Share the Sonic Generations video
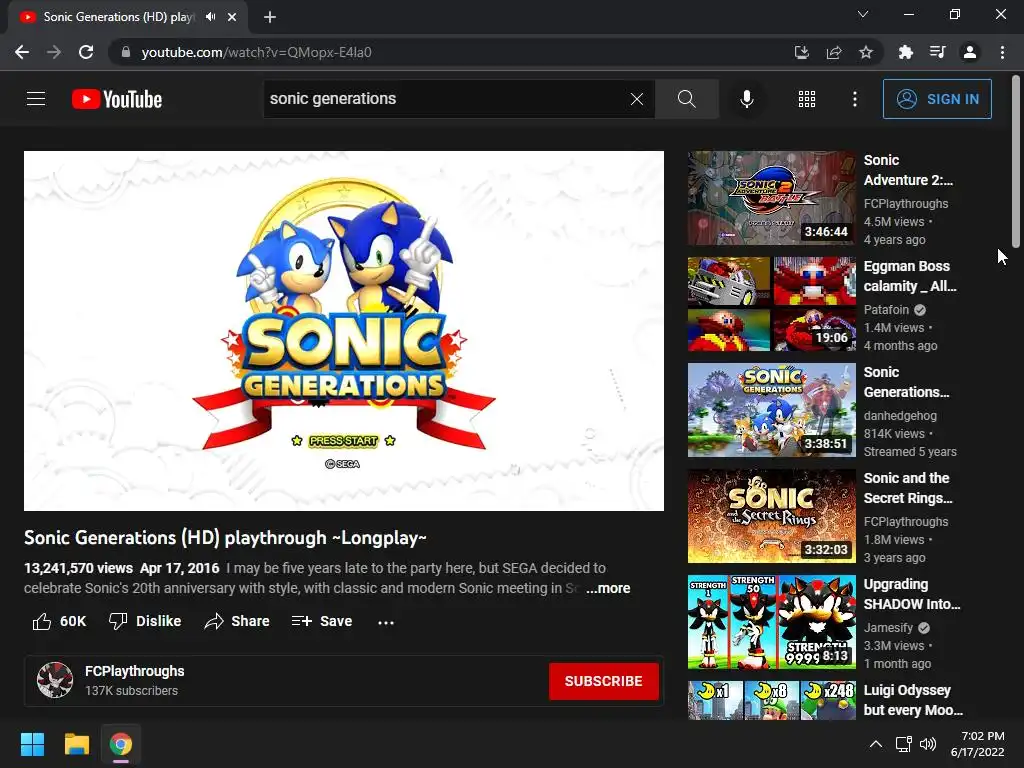1024x768 pixels. pos(236,621)
